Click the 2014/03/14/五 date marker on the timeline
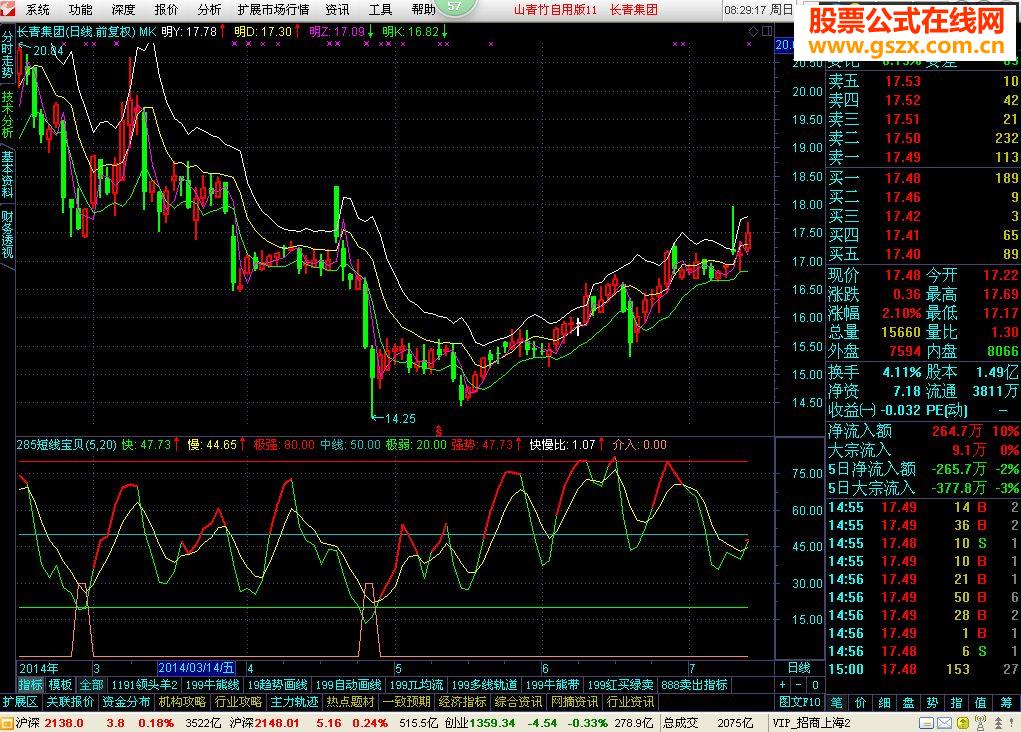The image size is (1021, 732). click(x=196, y=668)
